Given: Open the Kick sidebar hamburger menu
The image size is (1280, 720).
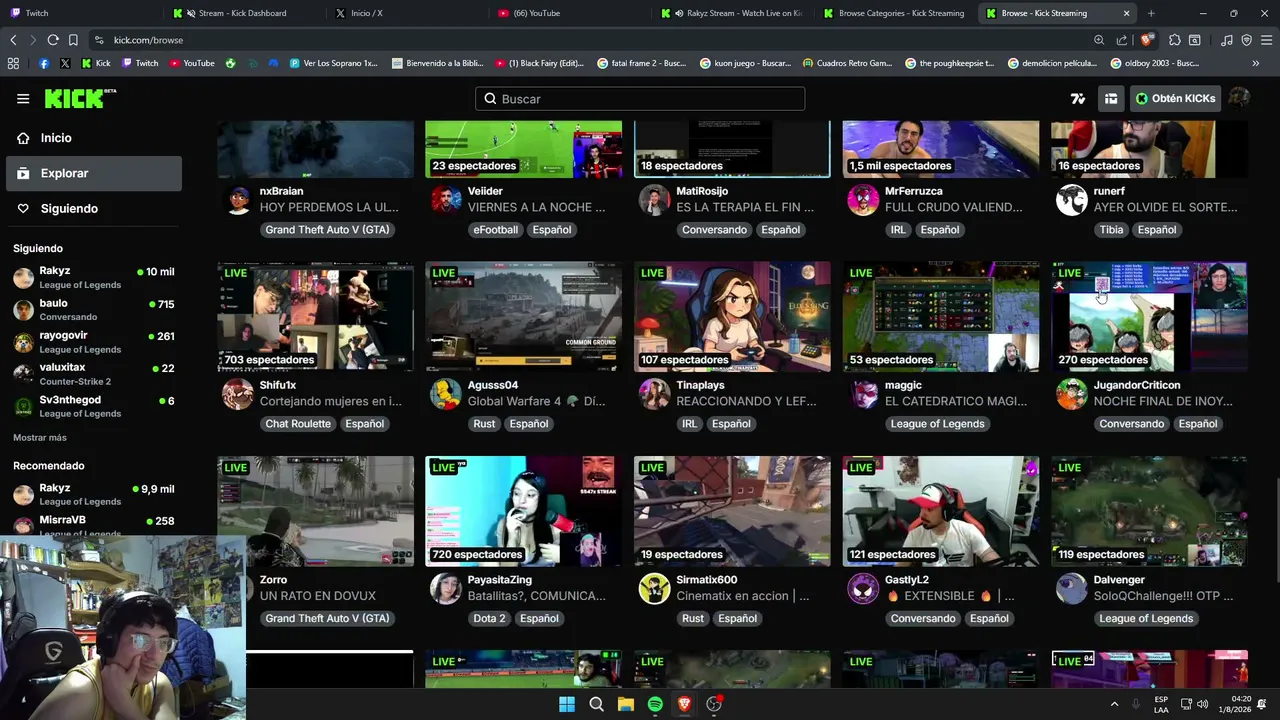Looking at the screenshot, I should coord(23,99).
